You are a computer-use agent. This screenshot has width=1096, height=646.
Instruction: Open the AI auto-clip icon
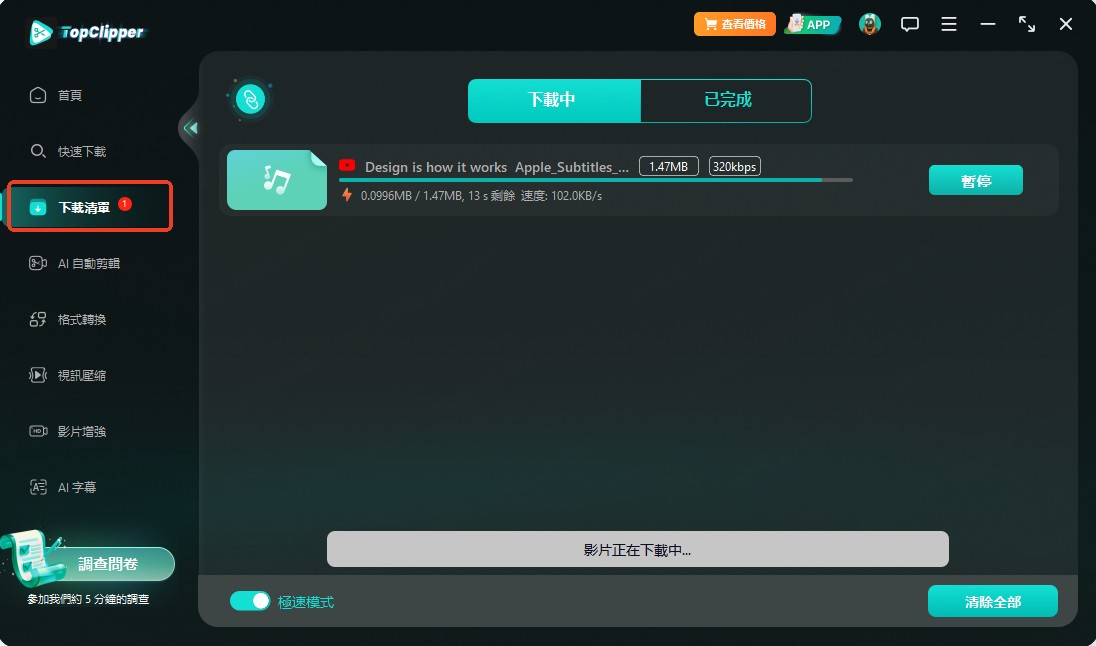point(38,264)
